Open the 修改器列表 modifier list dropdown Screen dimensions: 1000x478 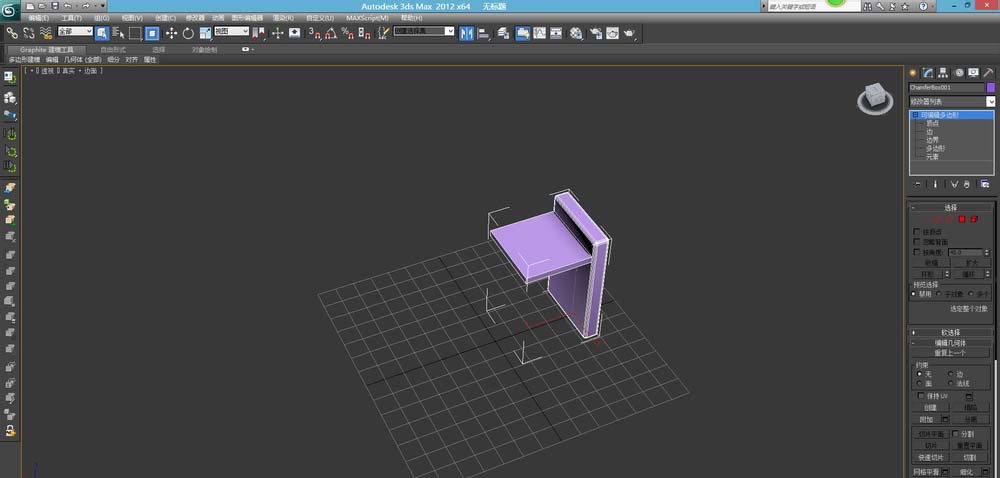pos(952,101)
